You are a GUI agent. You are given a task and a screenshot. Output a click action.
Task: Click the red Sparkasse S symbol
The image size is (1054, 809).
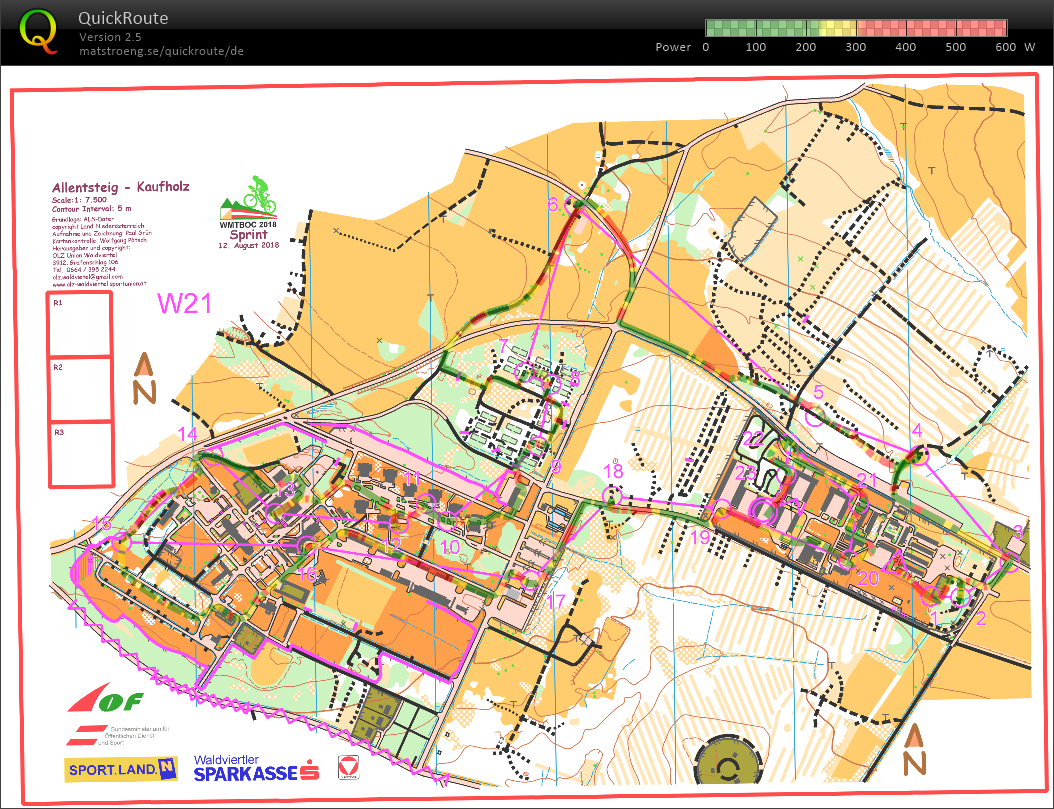pyautogui.click(x=310, y=772)
